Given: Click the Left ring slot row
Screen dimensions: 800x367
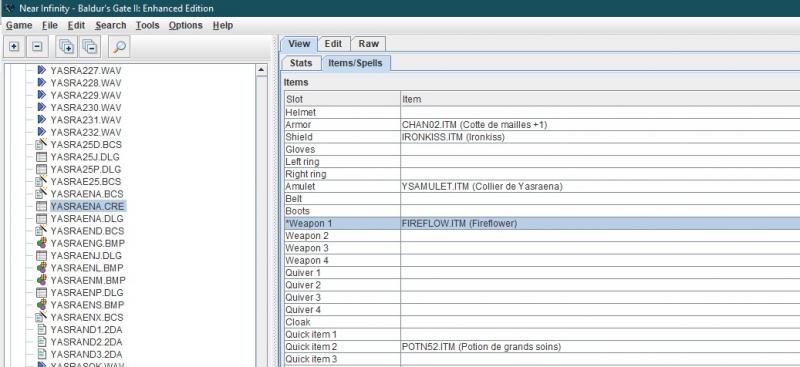Looking at the screenshot, I should tap(542, 162).
